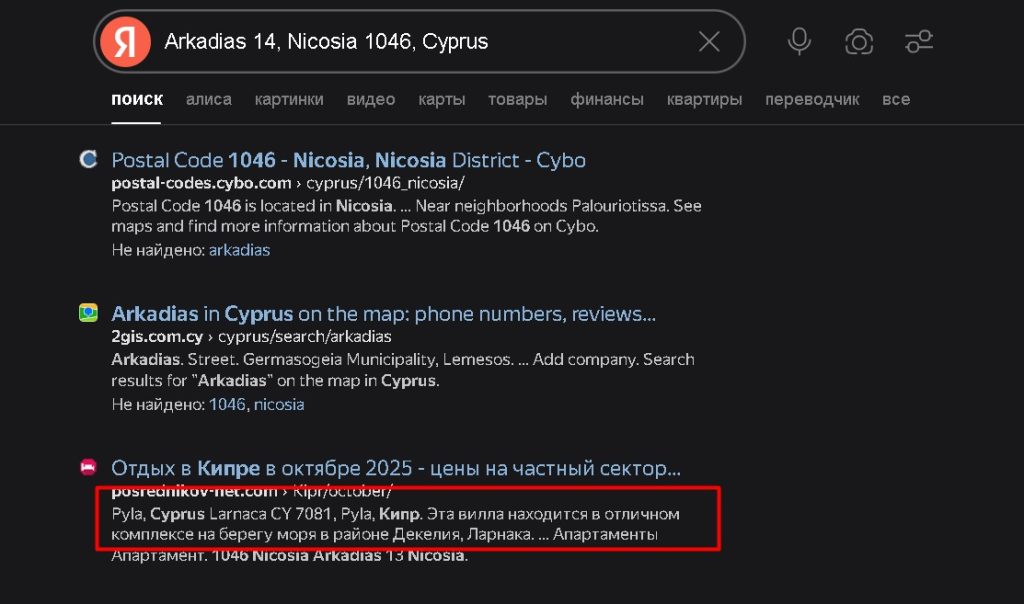
Task: Expand all services via the все tab
Action: coord(896,99)
